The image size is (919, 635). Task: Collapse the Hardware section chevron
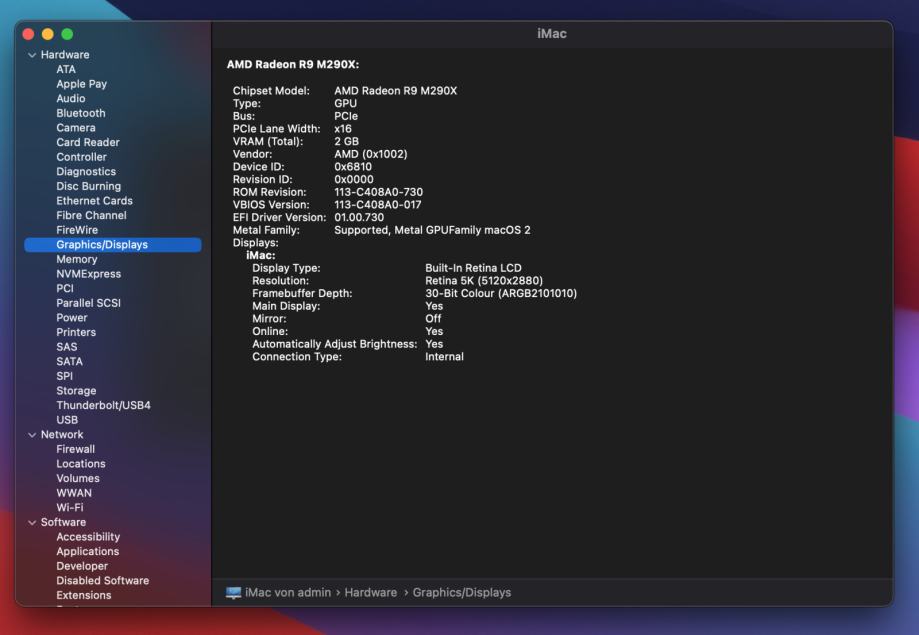click(x=32, y=55)
